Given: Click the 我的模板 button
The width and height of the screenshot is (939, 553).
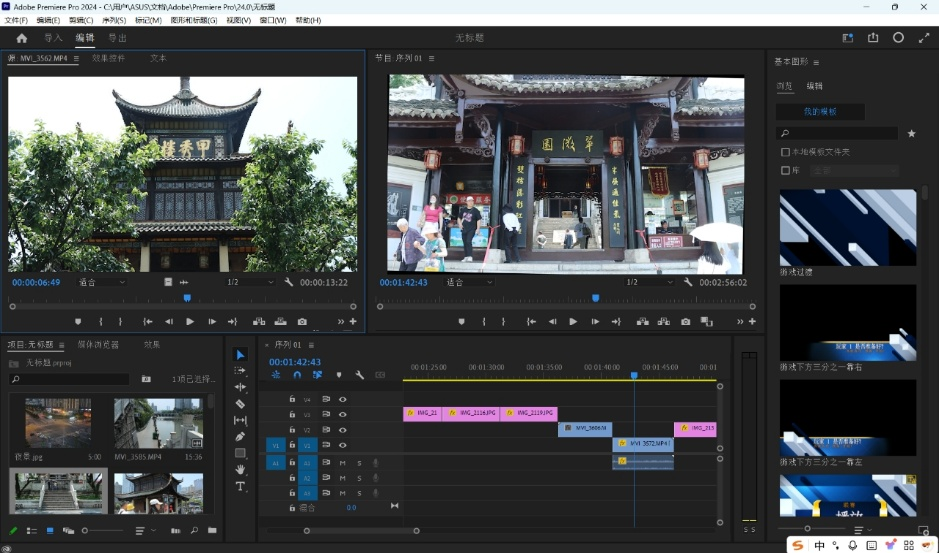Looking at the screenshot, I should 820,111.
